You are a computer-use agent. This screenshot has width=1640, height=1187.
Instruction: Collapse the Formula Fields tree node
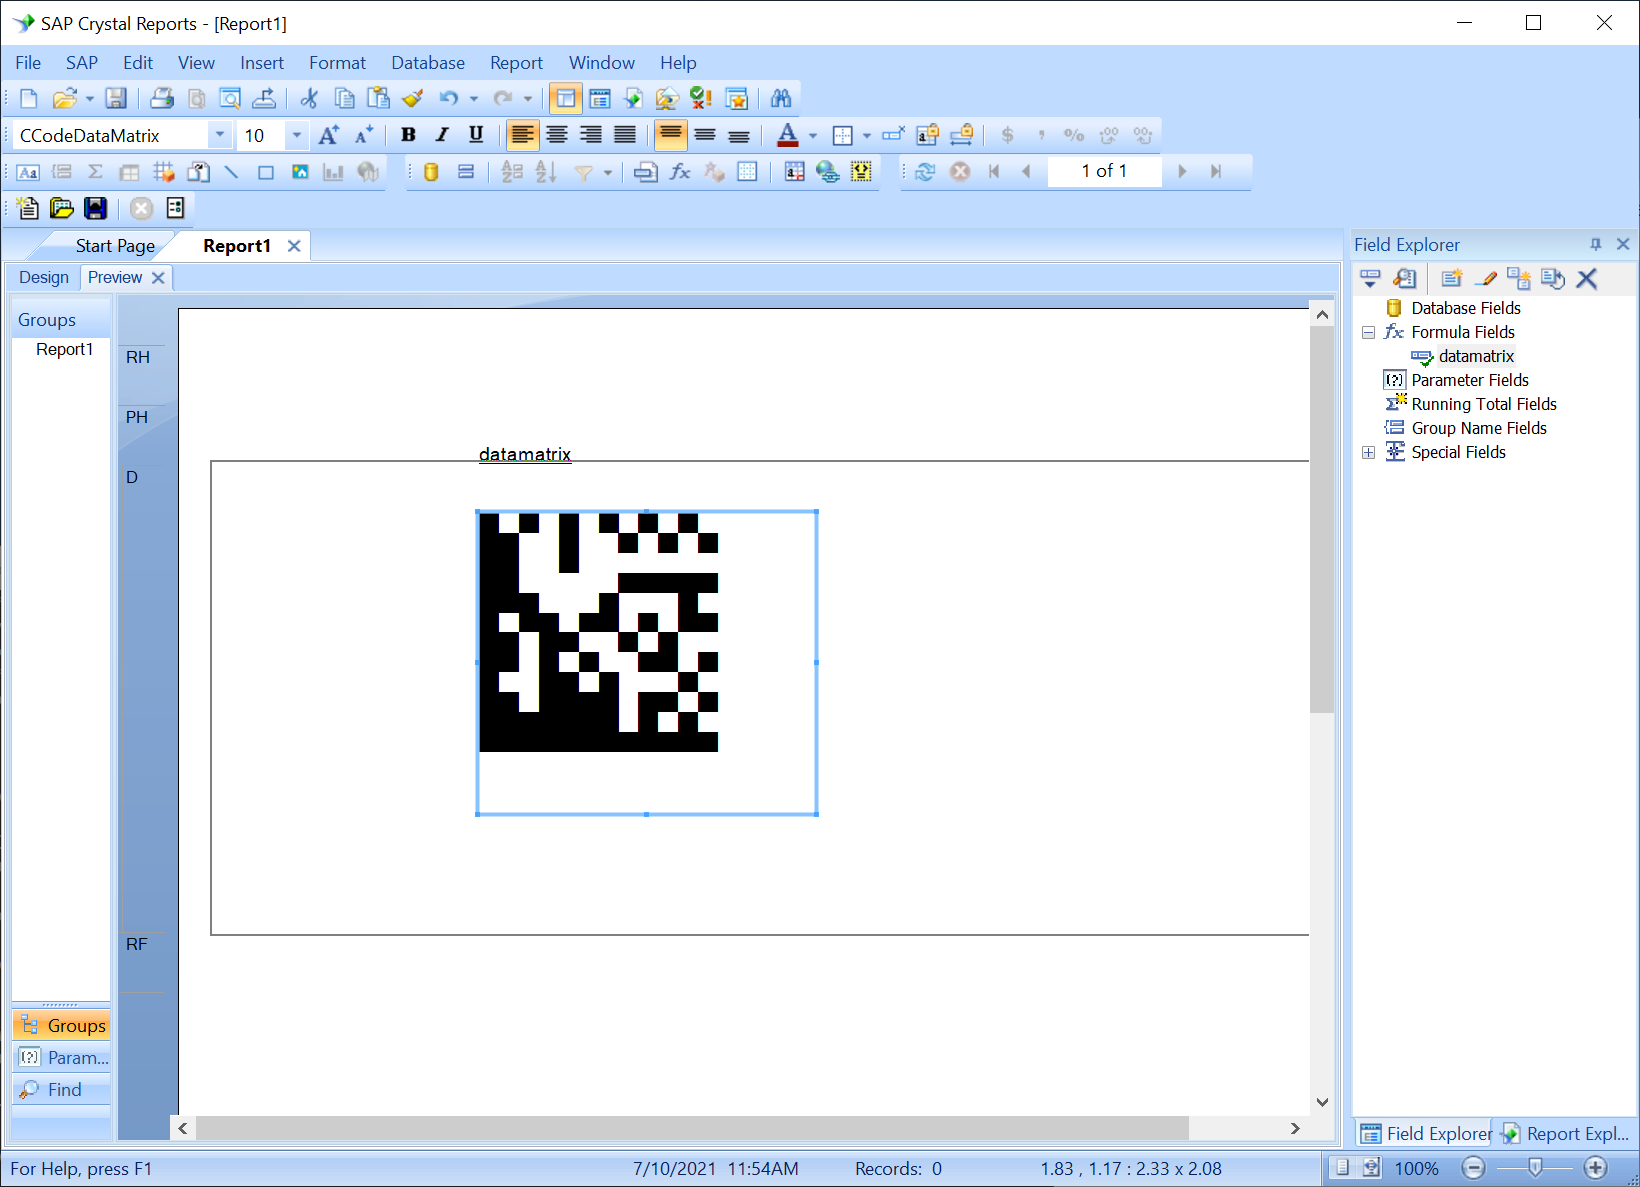[x=1368, y=332]
